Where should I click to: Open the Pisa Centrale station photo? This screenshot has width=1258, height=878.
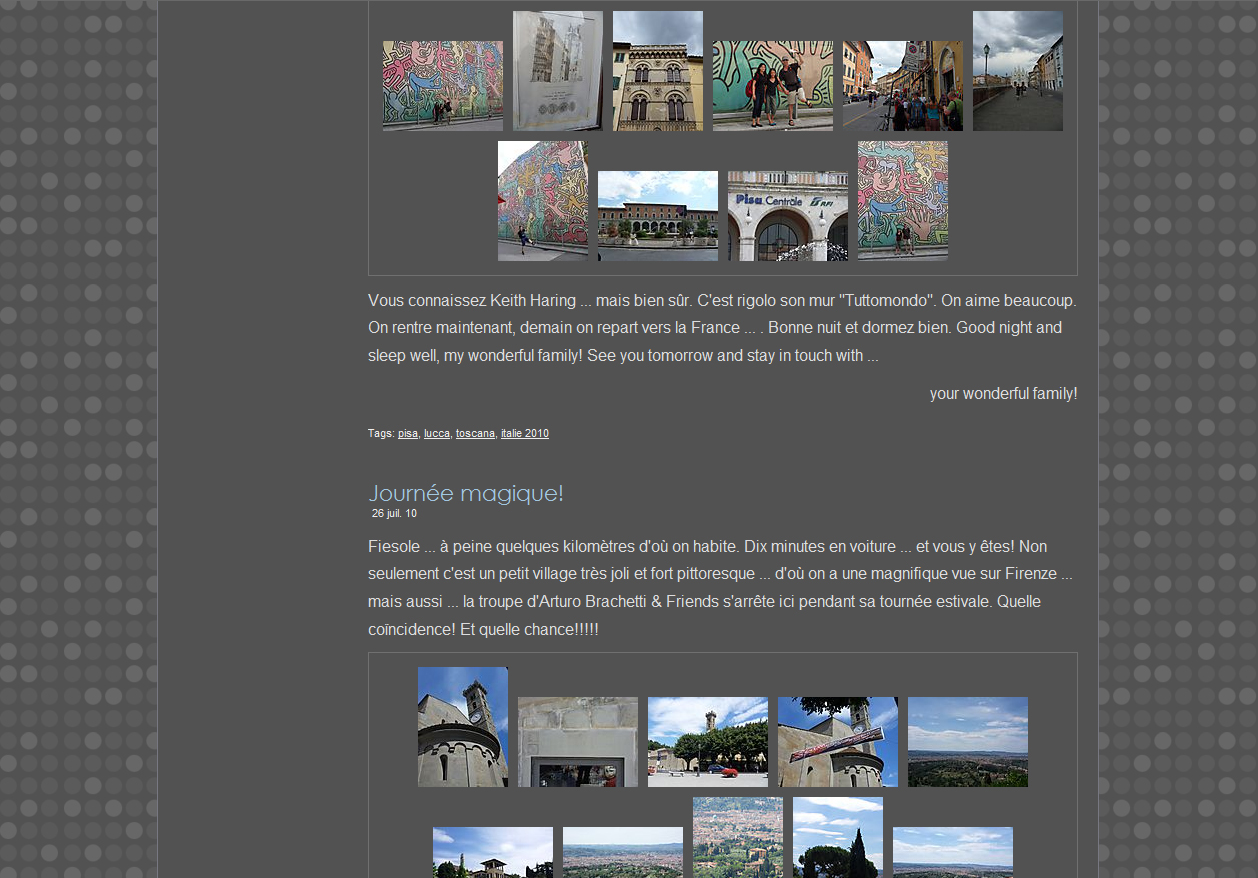pyautogui.click(x=787, y=215)
